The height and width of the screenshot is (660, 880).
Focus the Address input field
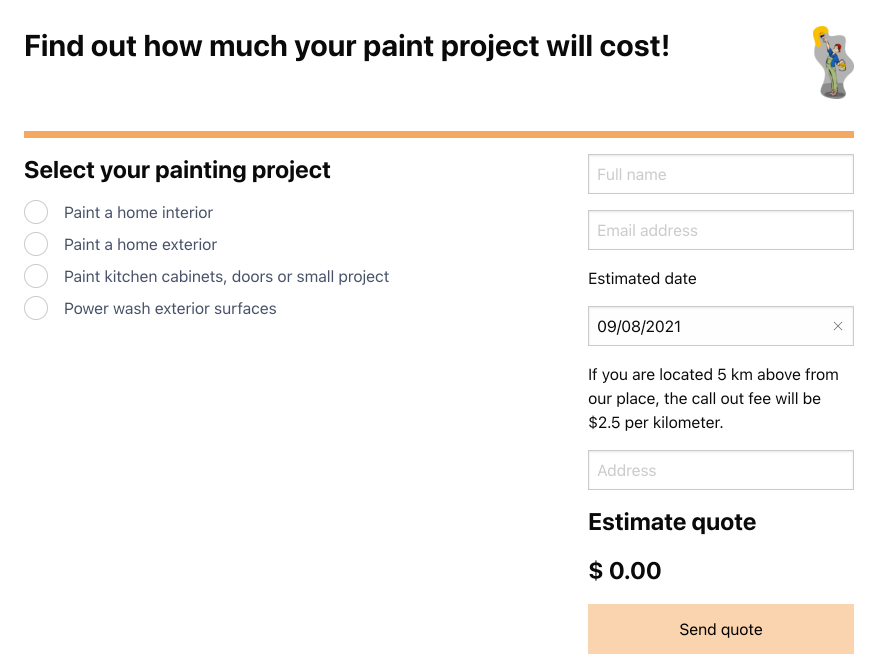pos(721,470)
